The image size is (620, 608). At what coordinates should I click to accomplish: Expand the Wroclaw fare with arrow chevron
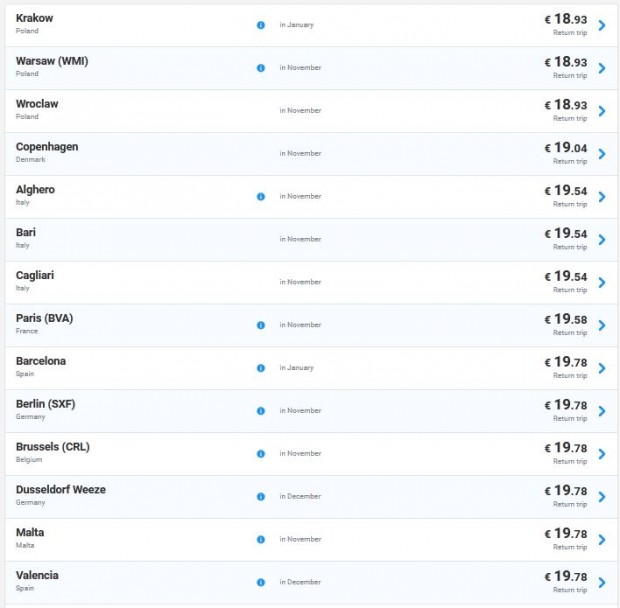[602, 111]
